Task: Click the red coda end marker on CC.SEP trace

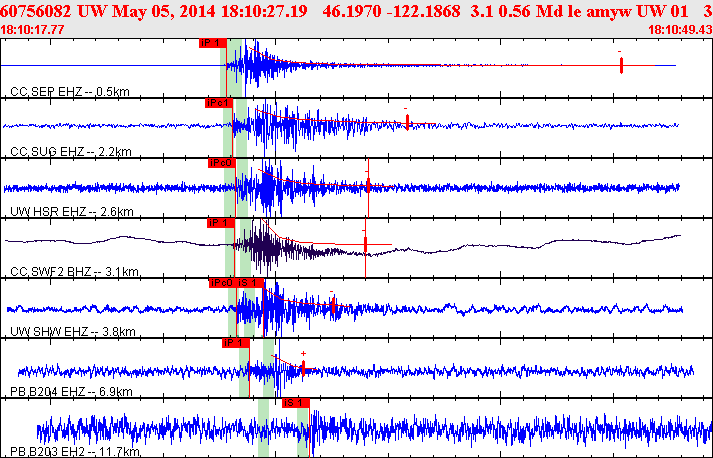Action: [621, 65]
